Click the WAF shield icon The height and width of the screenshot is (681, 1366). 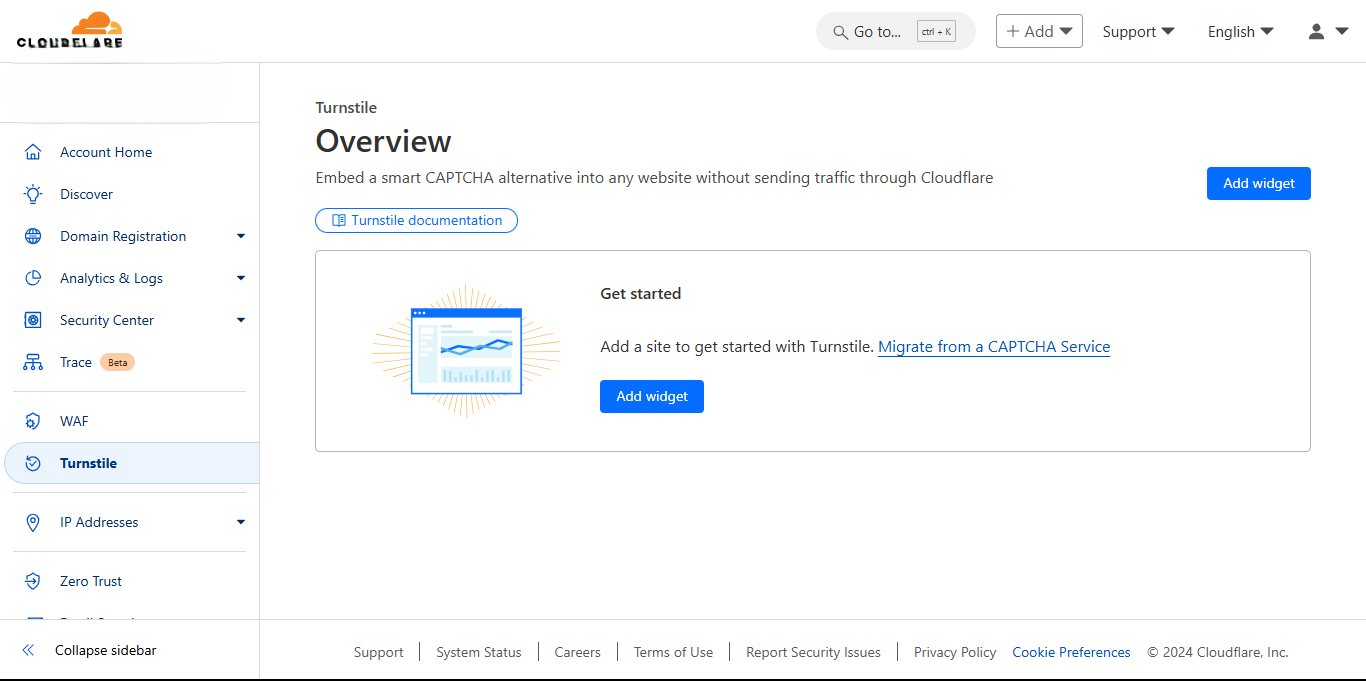[33, 421]
